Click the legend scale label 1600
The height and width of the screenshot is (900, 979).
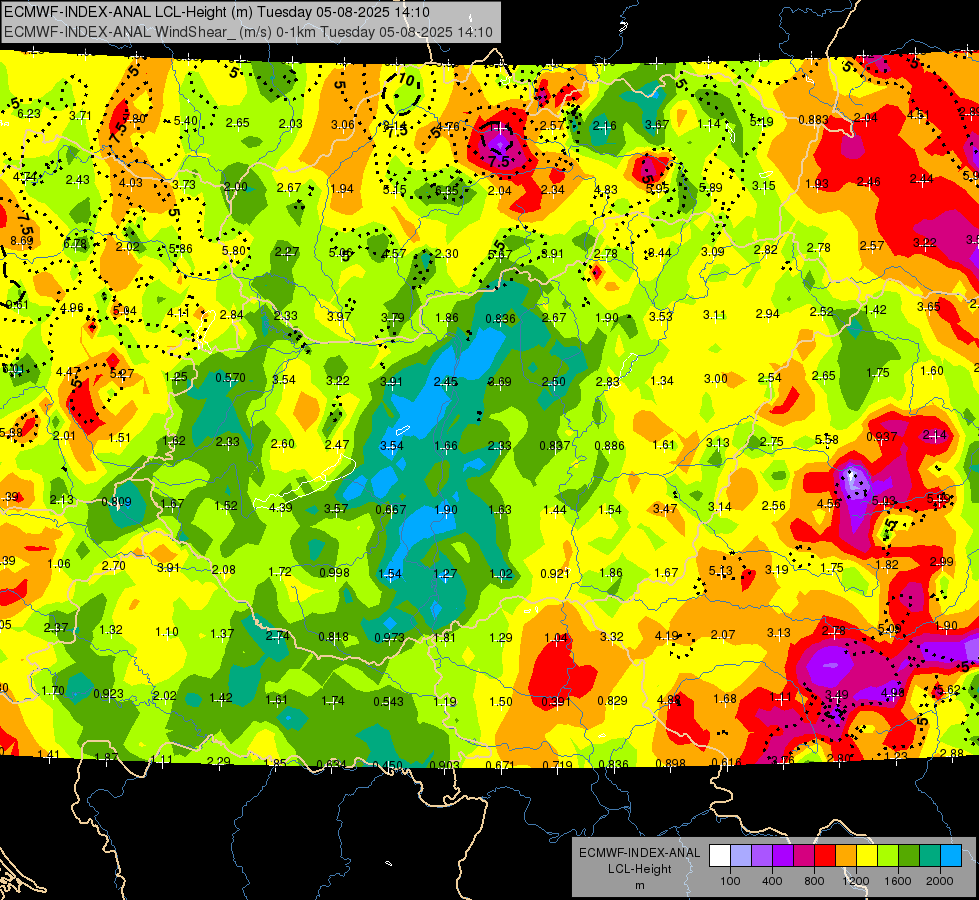coord(898,881)
